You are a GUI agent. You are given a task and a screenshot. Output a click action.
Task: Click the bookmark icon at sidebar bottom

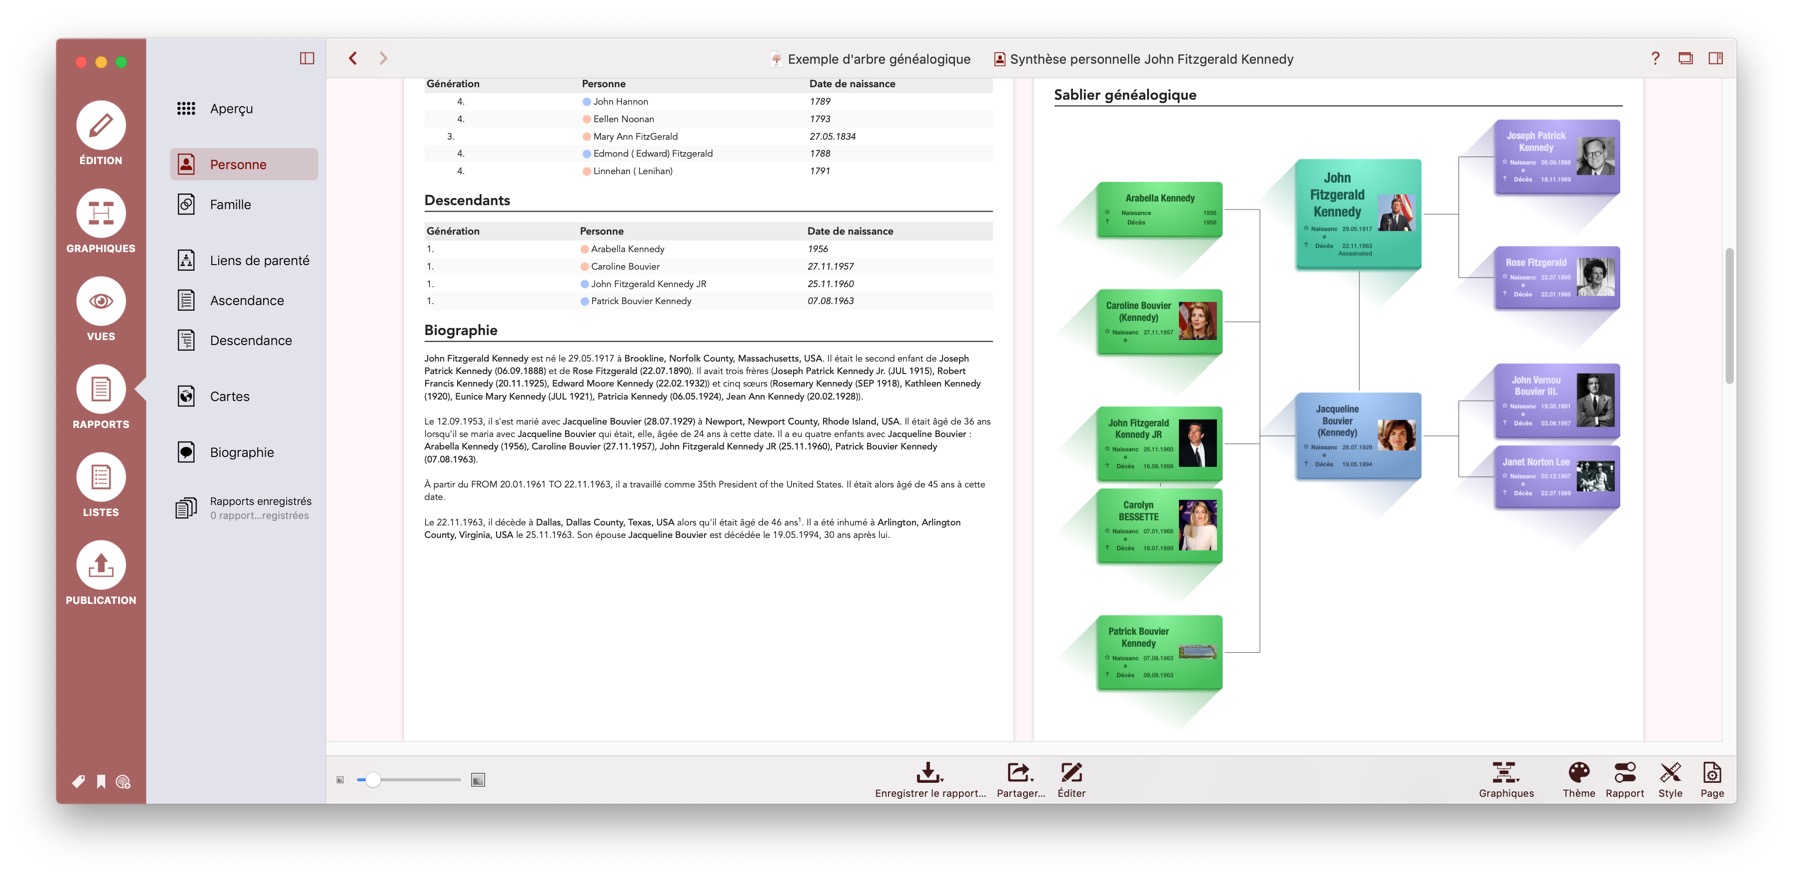coord(101,782)
